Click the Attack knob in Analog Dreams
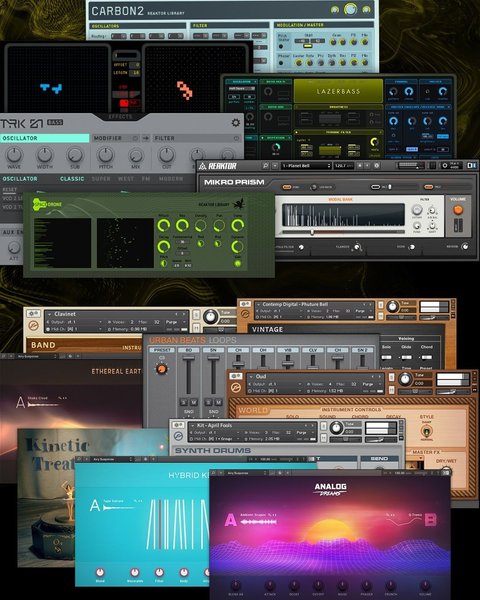Image resolution: width=480 pixels, height=600 pixels. pos(270,585)
